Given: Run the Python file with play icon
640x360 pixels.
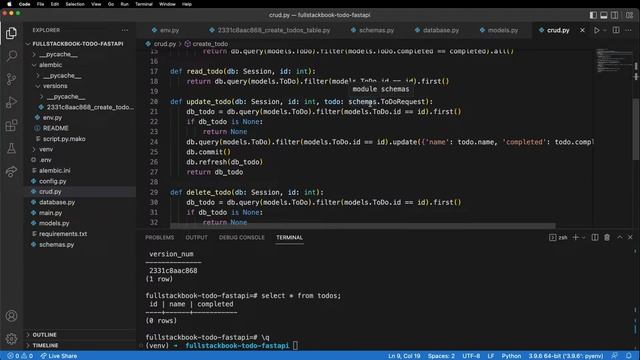Looking at the screenshot, I should [596, 30].
